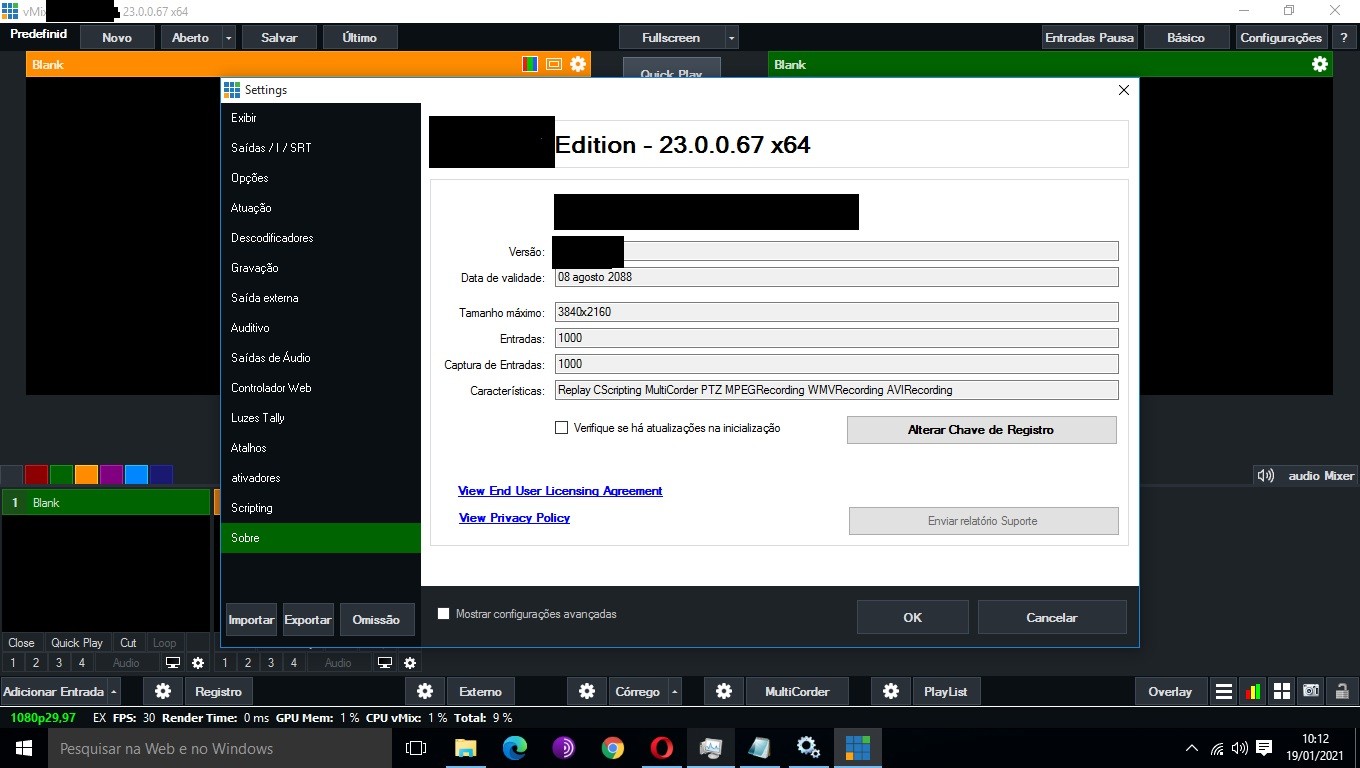Screen dimensions: 1360x768
Task: Expand the Fullscreen dropdown arrow
Action: click(731, 38)
